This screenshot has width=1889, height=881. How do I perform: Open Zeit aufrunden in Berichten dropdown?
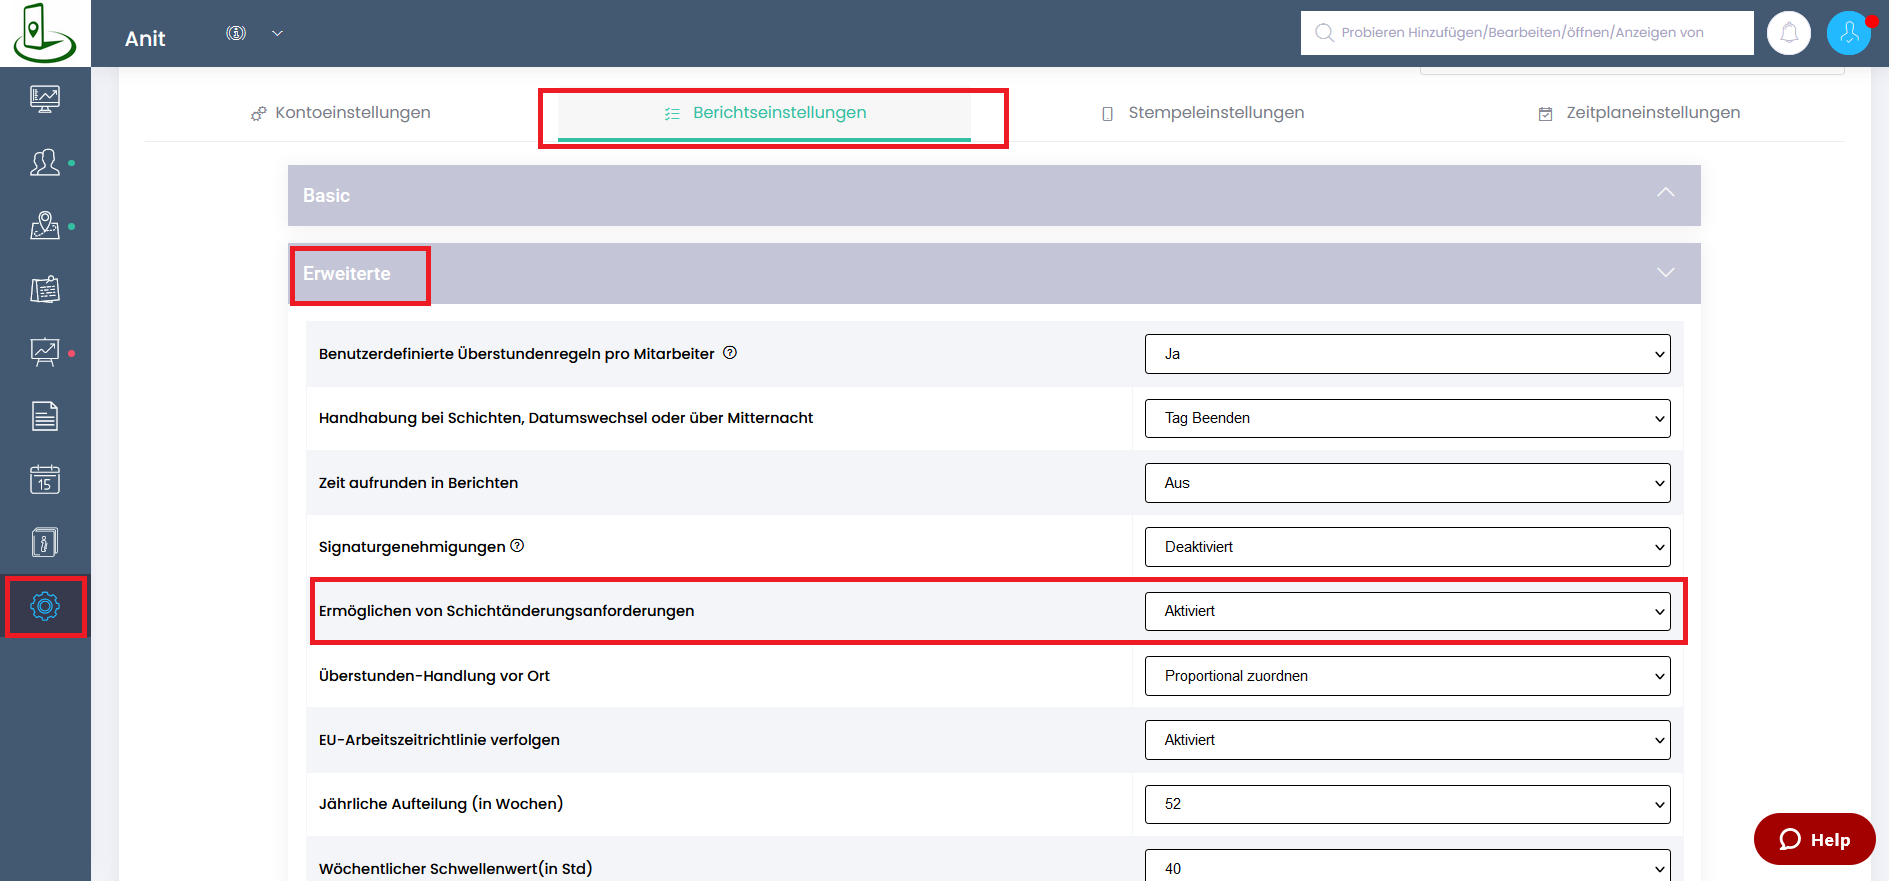[1407, 483]
